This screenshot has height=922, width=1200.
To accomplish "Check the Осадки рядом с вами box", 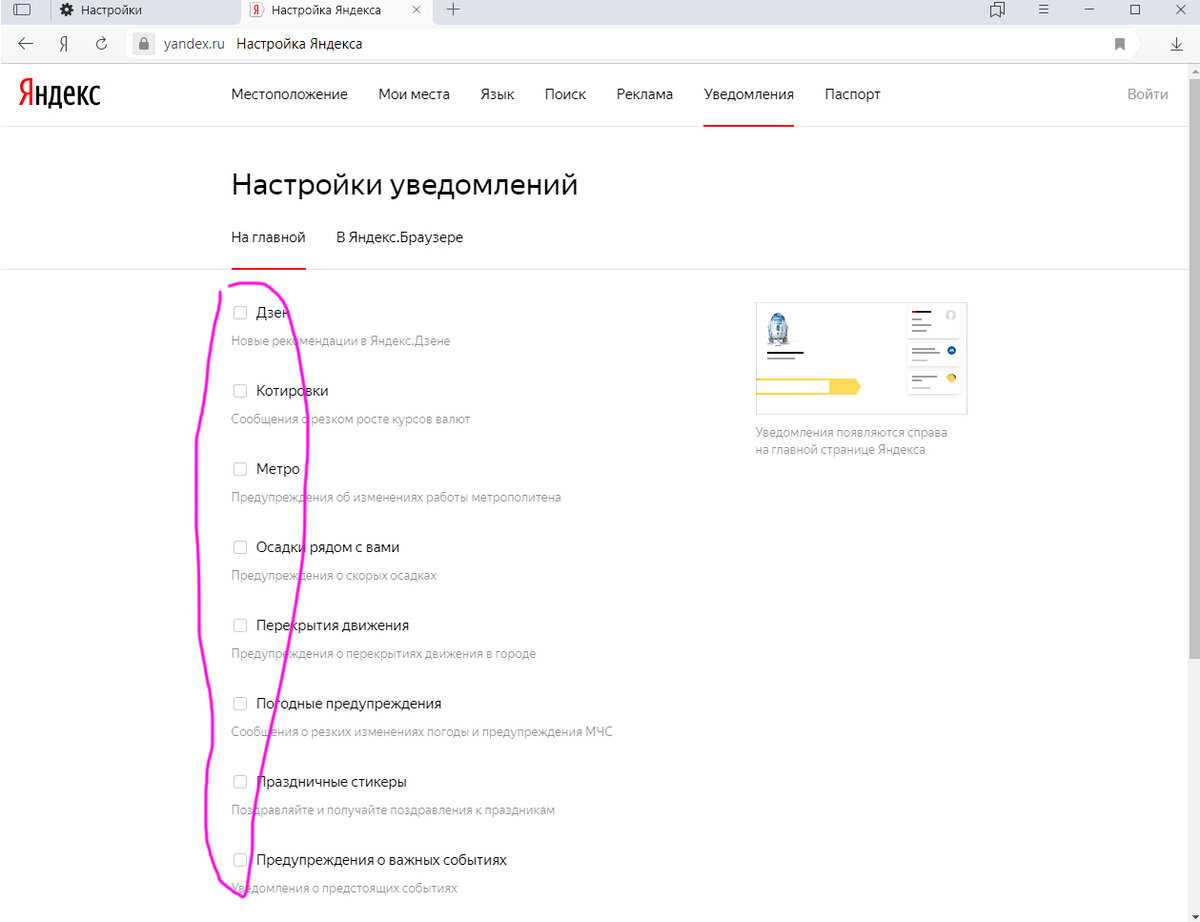I will click(x=240, y=547).
